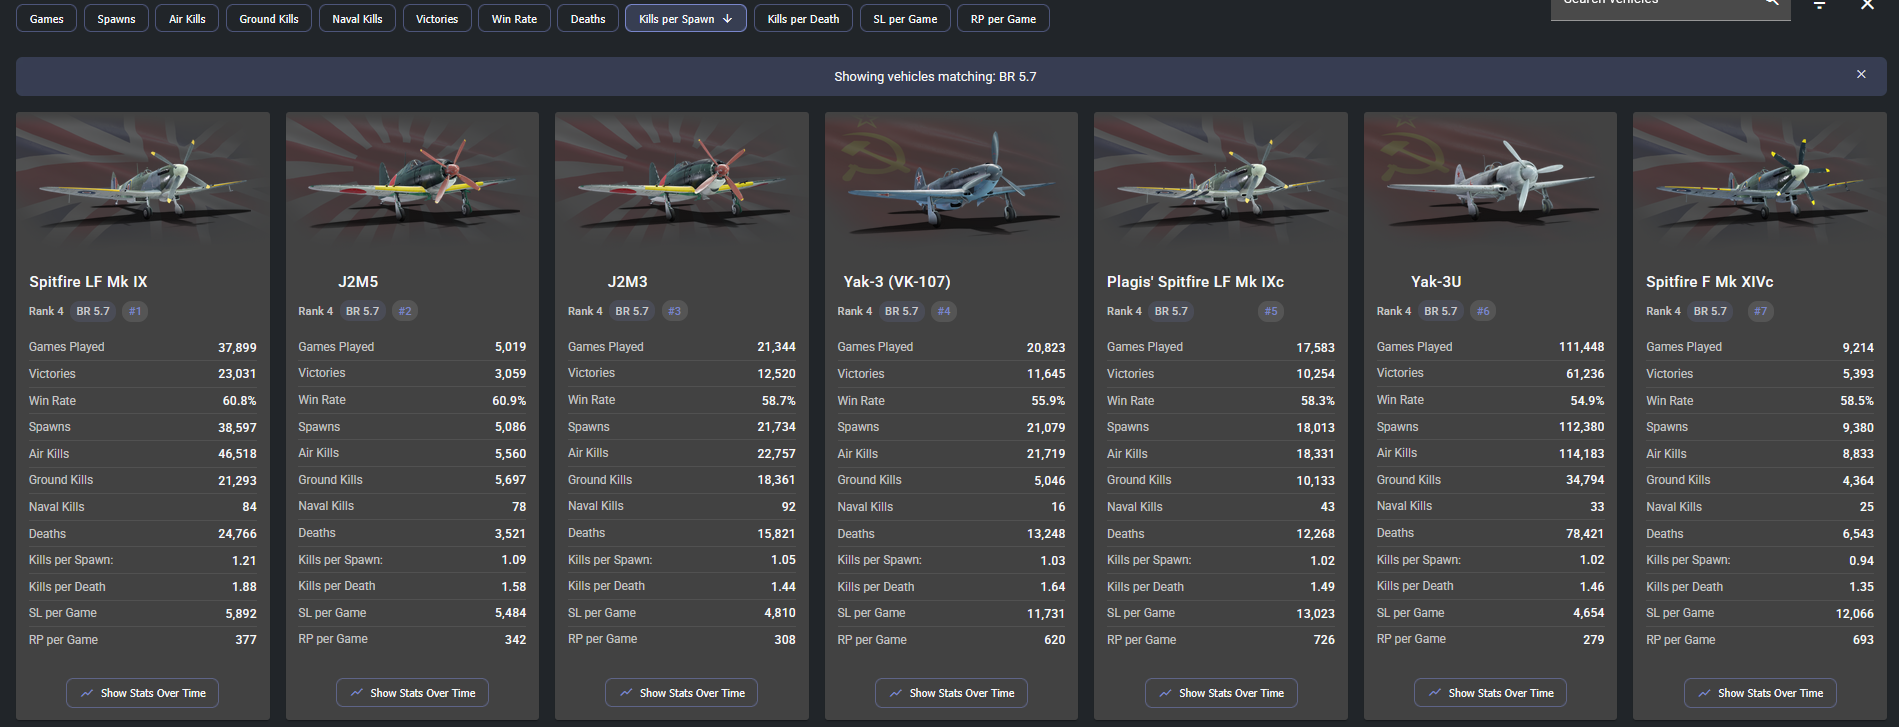Click J2M5 Win Rate value 60.9%
The height and width of the screenshot is (727, 1899).
pyautogui.click(x=509, y=400)
